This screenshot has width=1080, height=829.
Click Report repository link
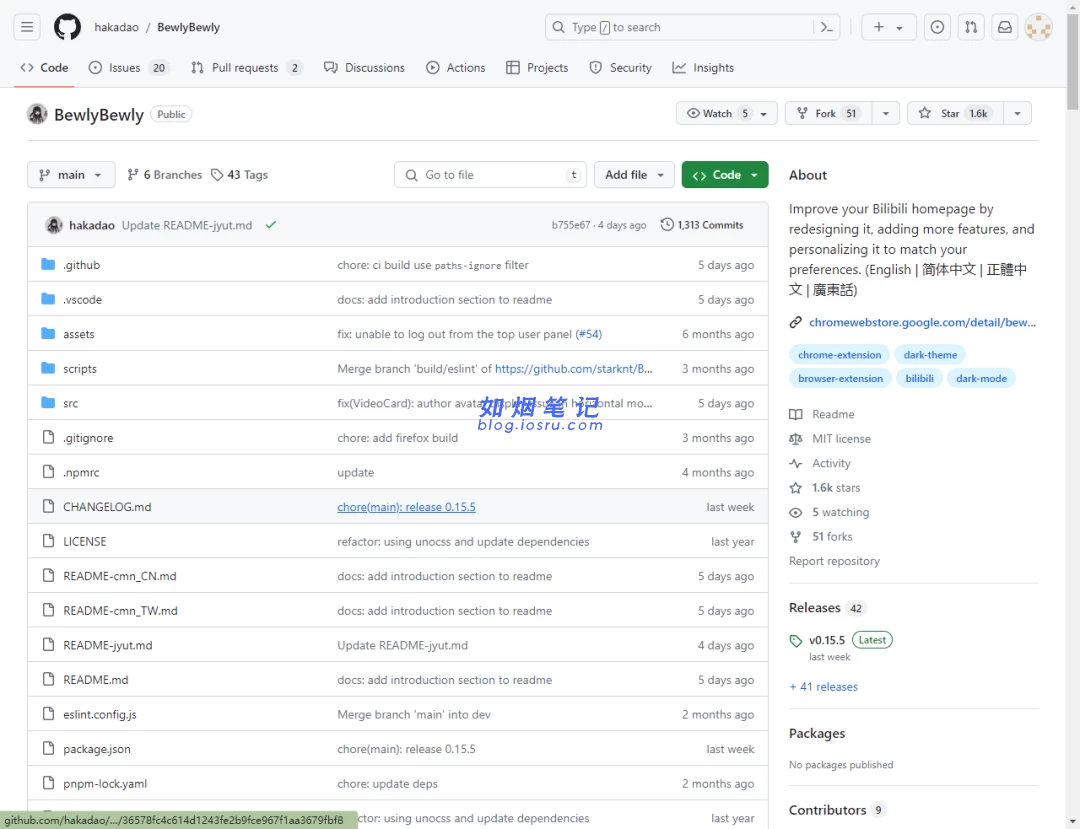pyautogui.click(x=834, y=560)
